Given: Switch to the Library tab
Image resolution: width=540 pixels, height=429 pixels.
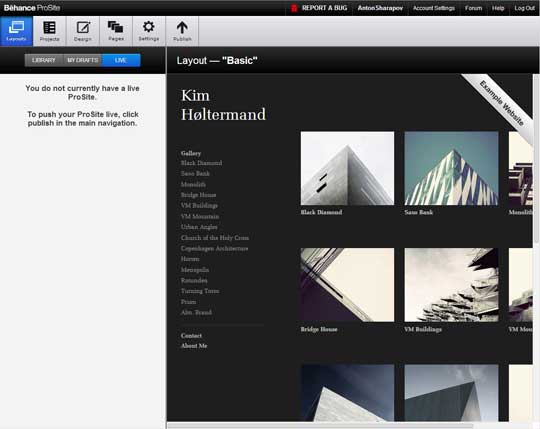Looking at the screenshot, I should [44, 60].
